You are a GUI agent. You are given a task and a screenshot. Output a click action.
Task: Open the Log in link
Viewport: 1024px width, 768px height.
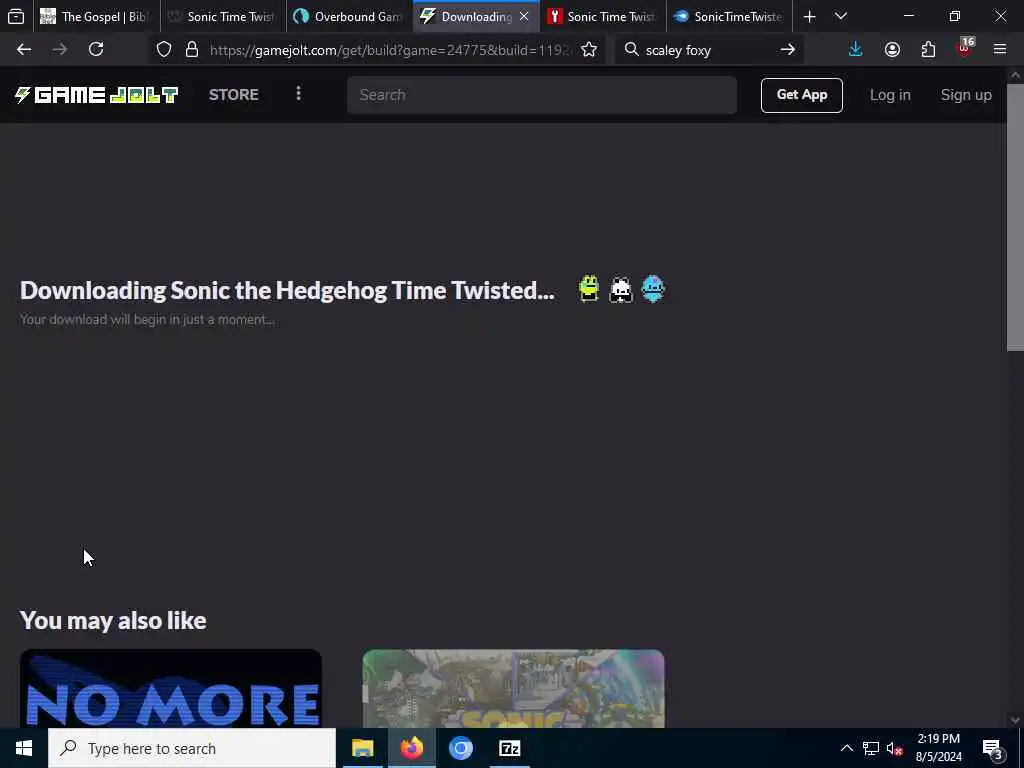[889, 95]
